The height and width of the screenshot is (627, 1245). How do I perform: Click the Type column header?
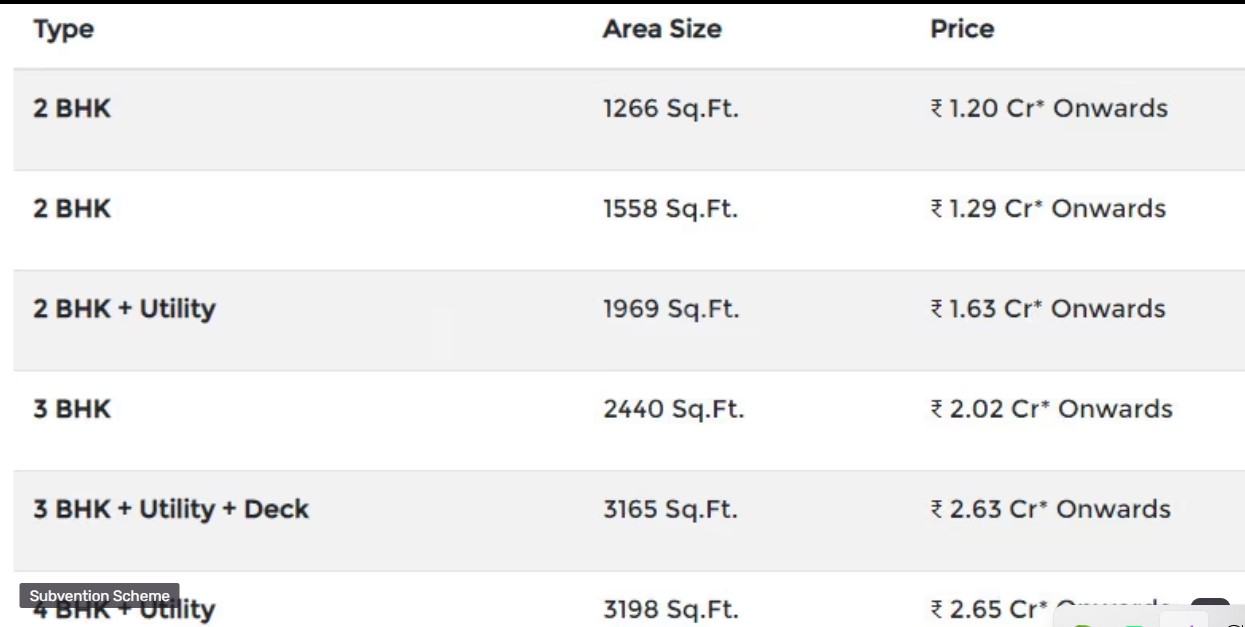(63, 30)
